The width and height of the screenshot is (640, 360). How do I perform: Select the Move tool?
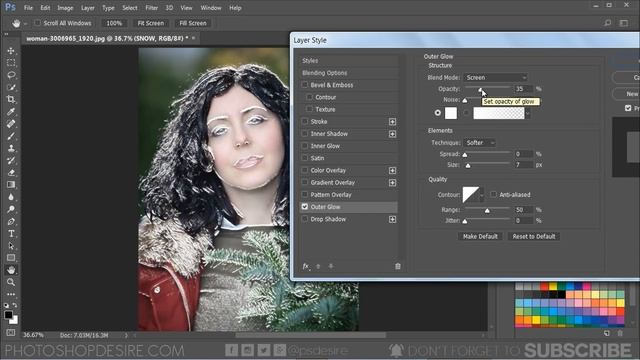point(11,51)
